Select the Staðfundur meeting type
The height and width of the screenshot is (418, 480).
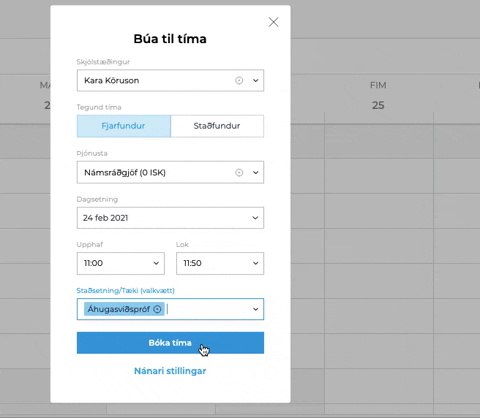(217, 126)
